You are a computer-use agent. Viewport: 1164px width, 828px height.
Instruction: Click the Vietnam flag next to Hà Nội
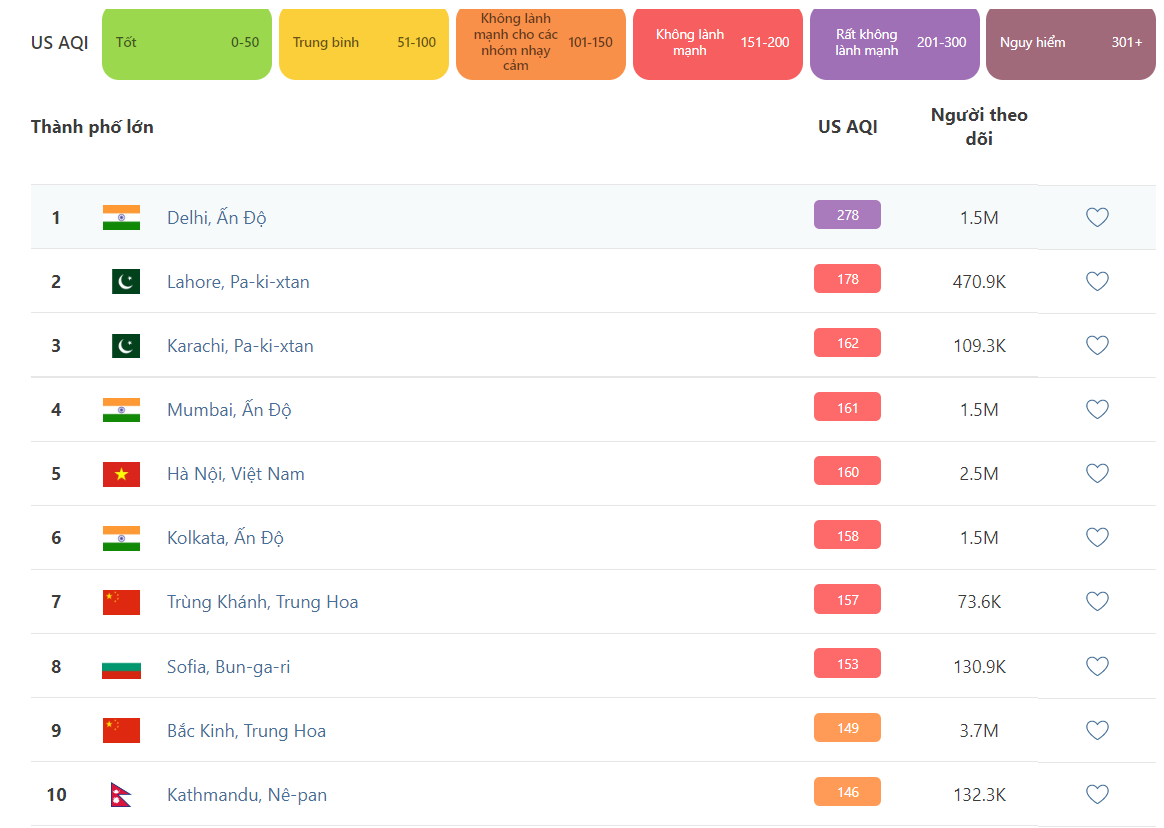(x=121, y=474)
